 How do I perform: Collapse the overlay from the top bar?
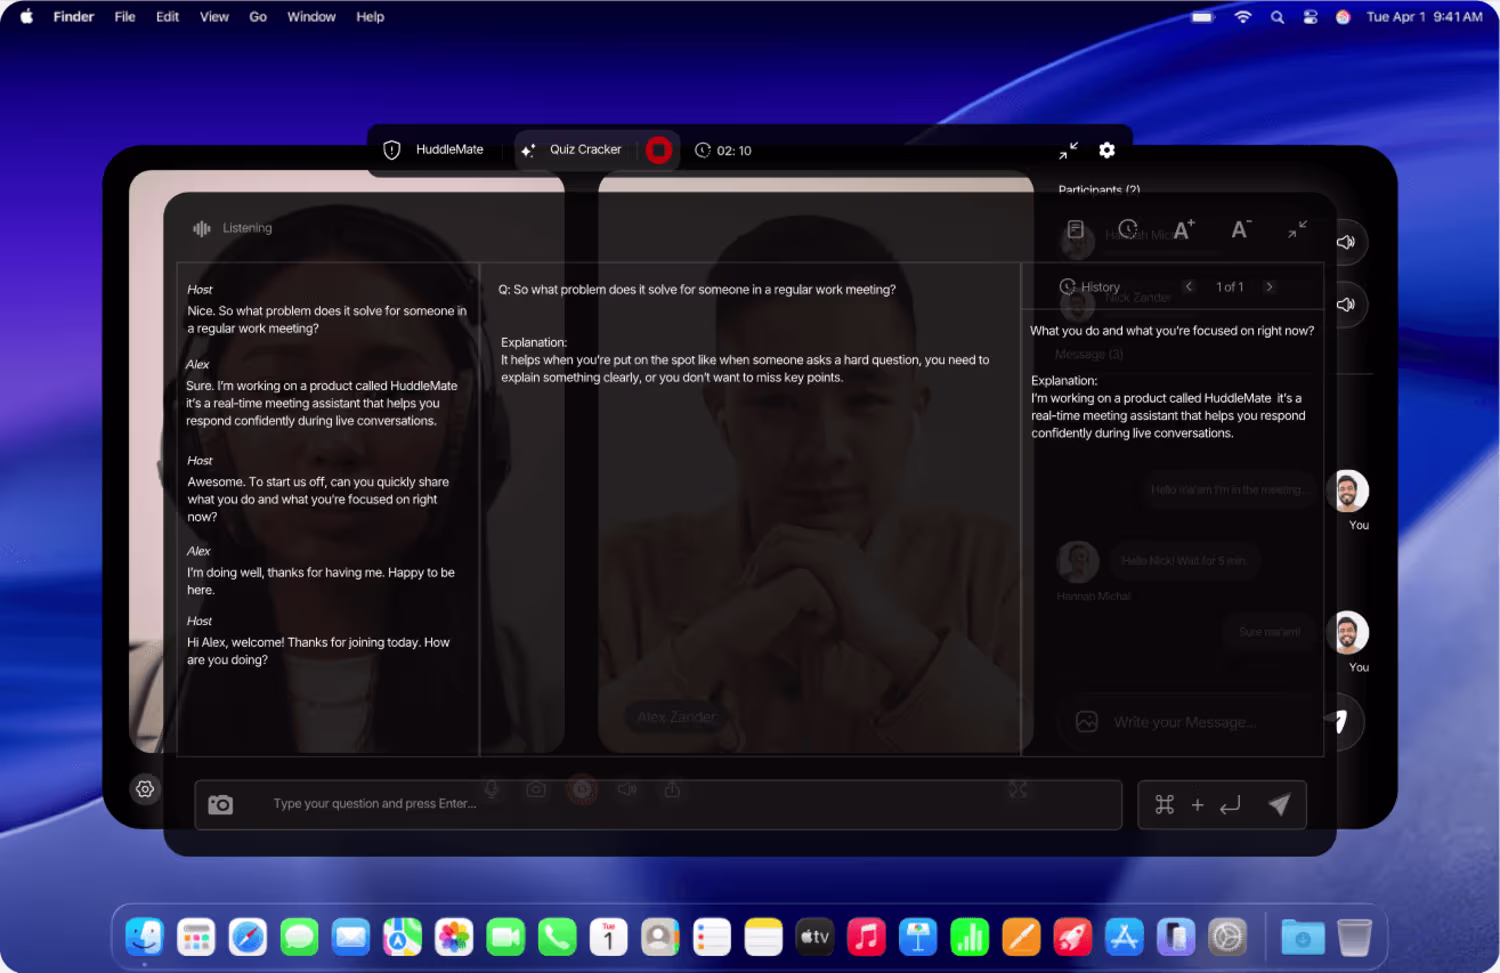[1068, 150]
